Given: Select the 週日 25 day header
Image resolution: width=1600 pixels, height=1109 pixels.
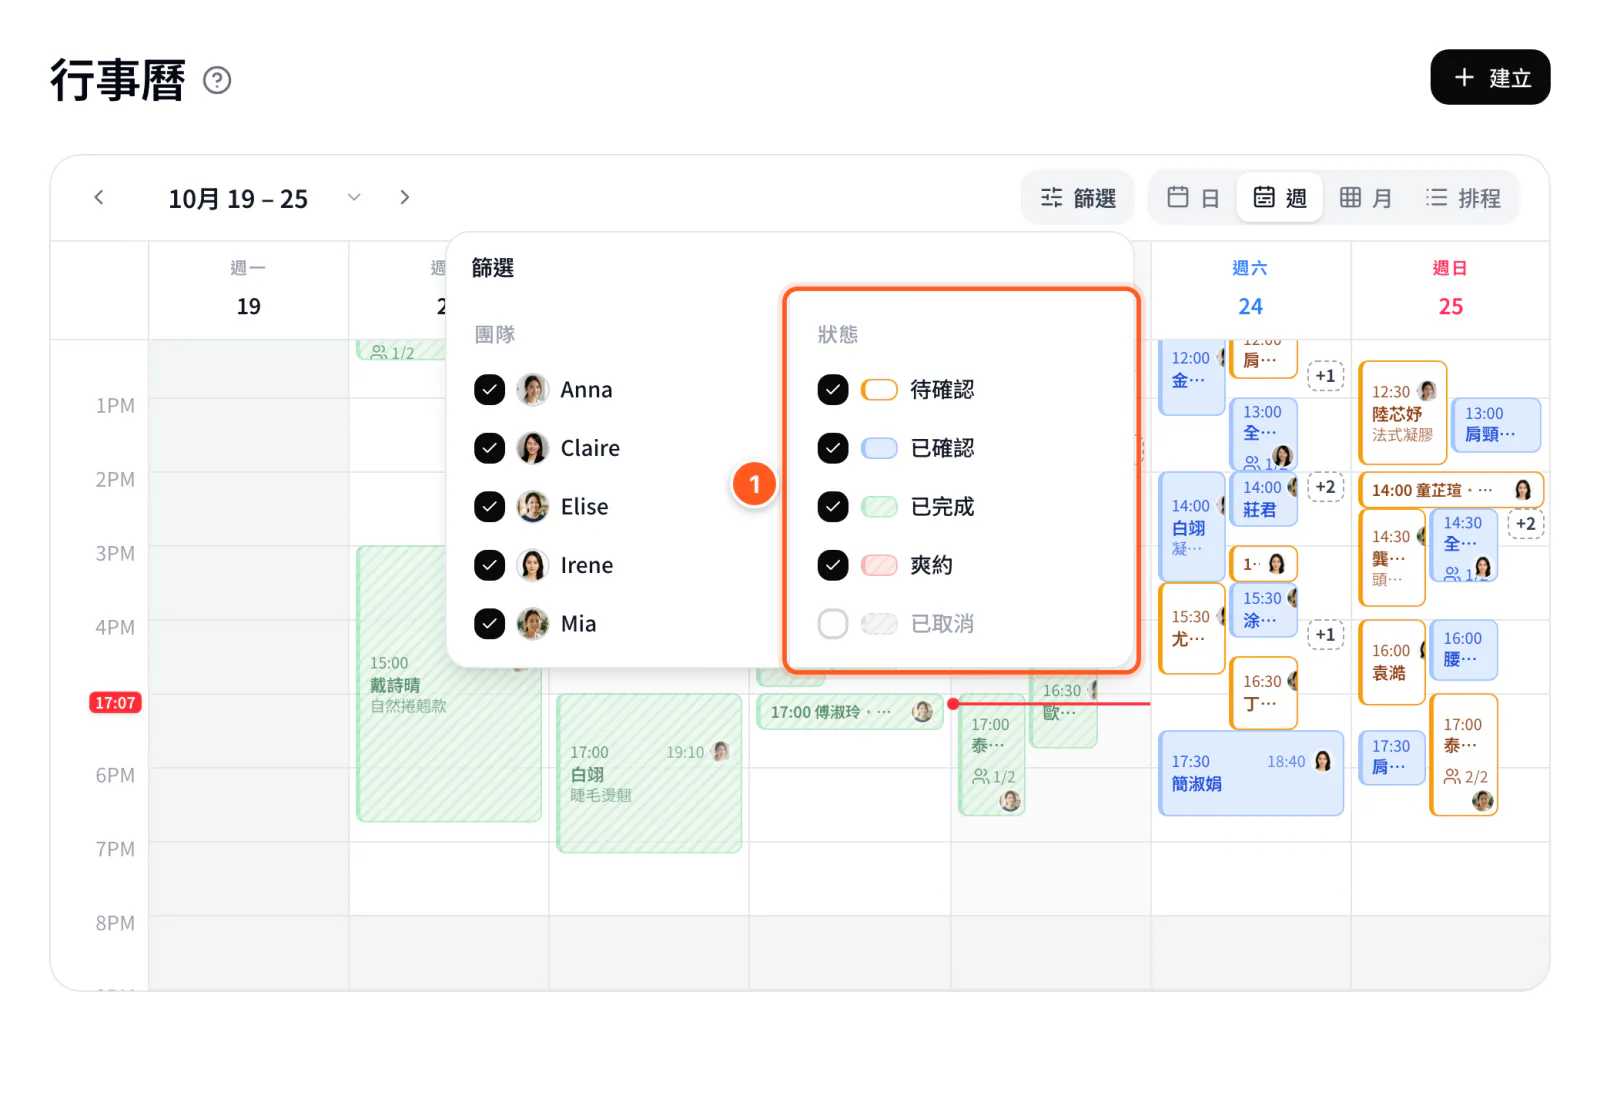Looking at the screenshot, I should coord(1450,288).
